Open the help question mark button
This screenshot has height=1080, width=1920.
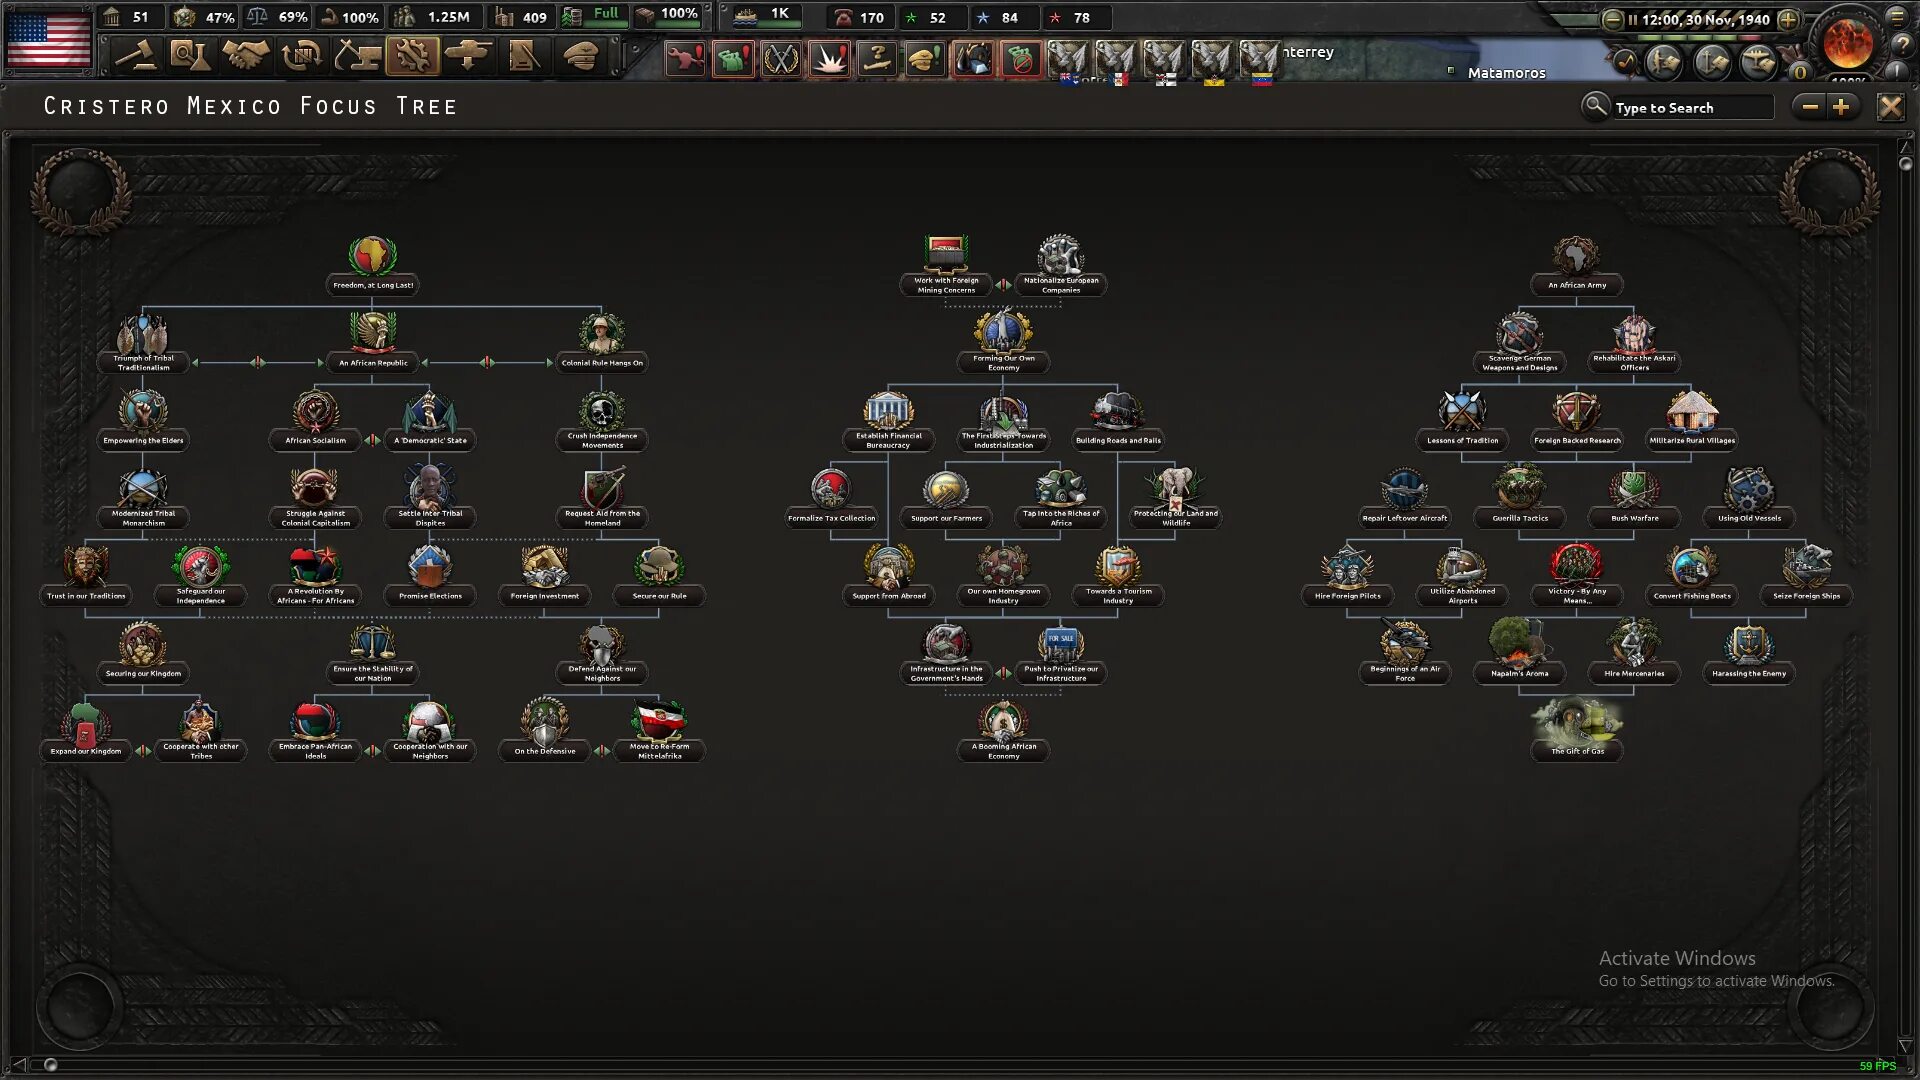point(1901,43)
